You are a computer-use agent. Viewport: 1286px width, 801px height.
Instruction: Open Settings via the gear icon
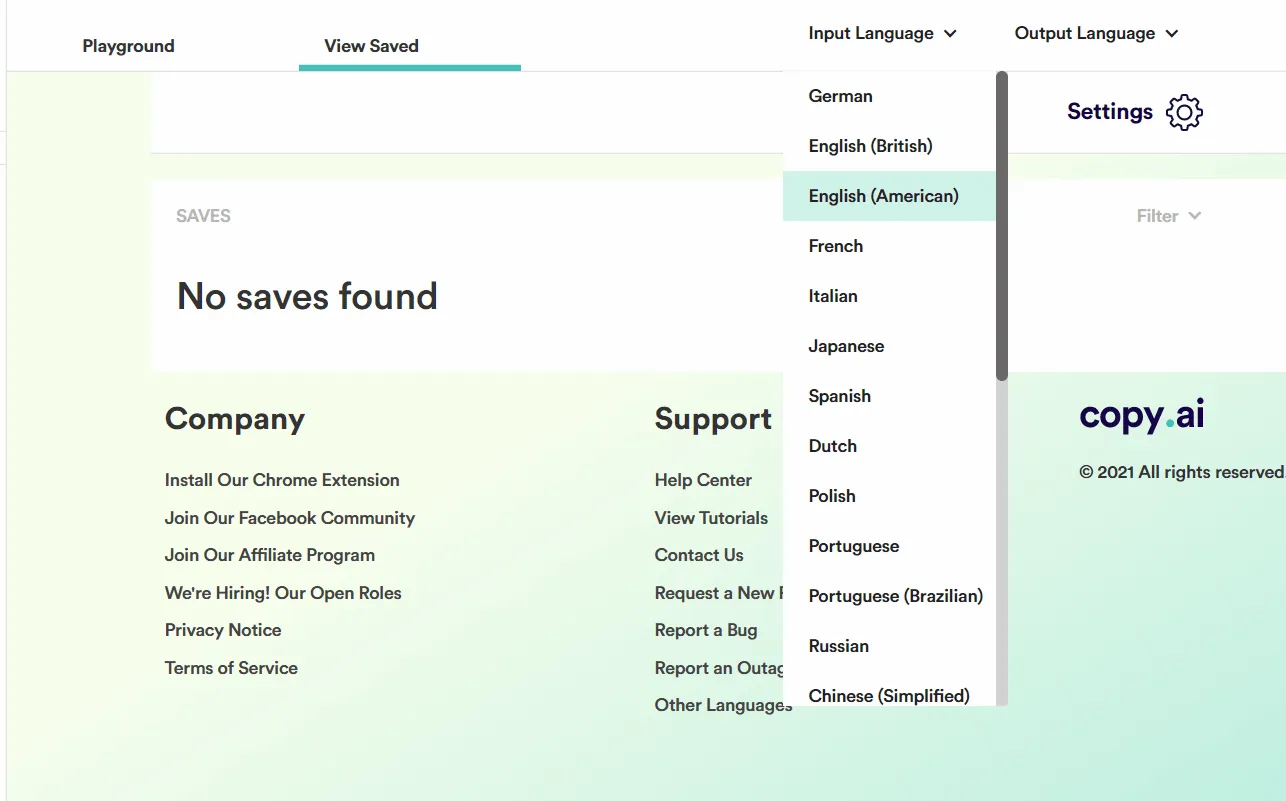(x=1184, y=112)
